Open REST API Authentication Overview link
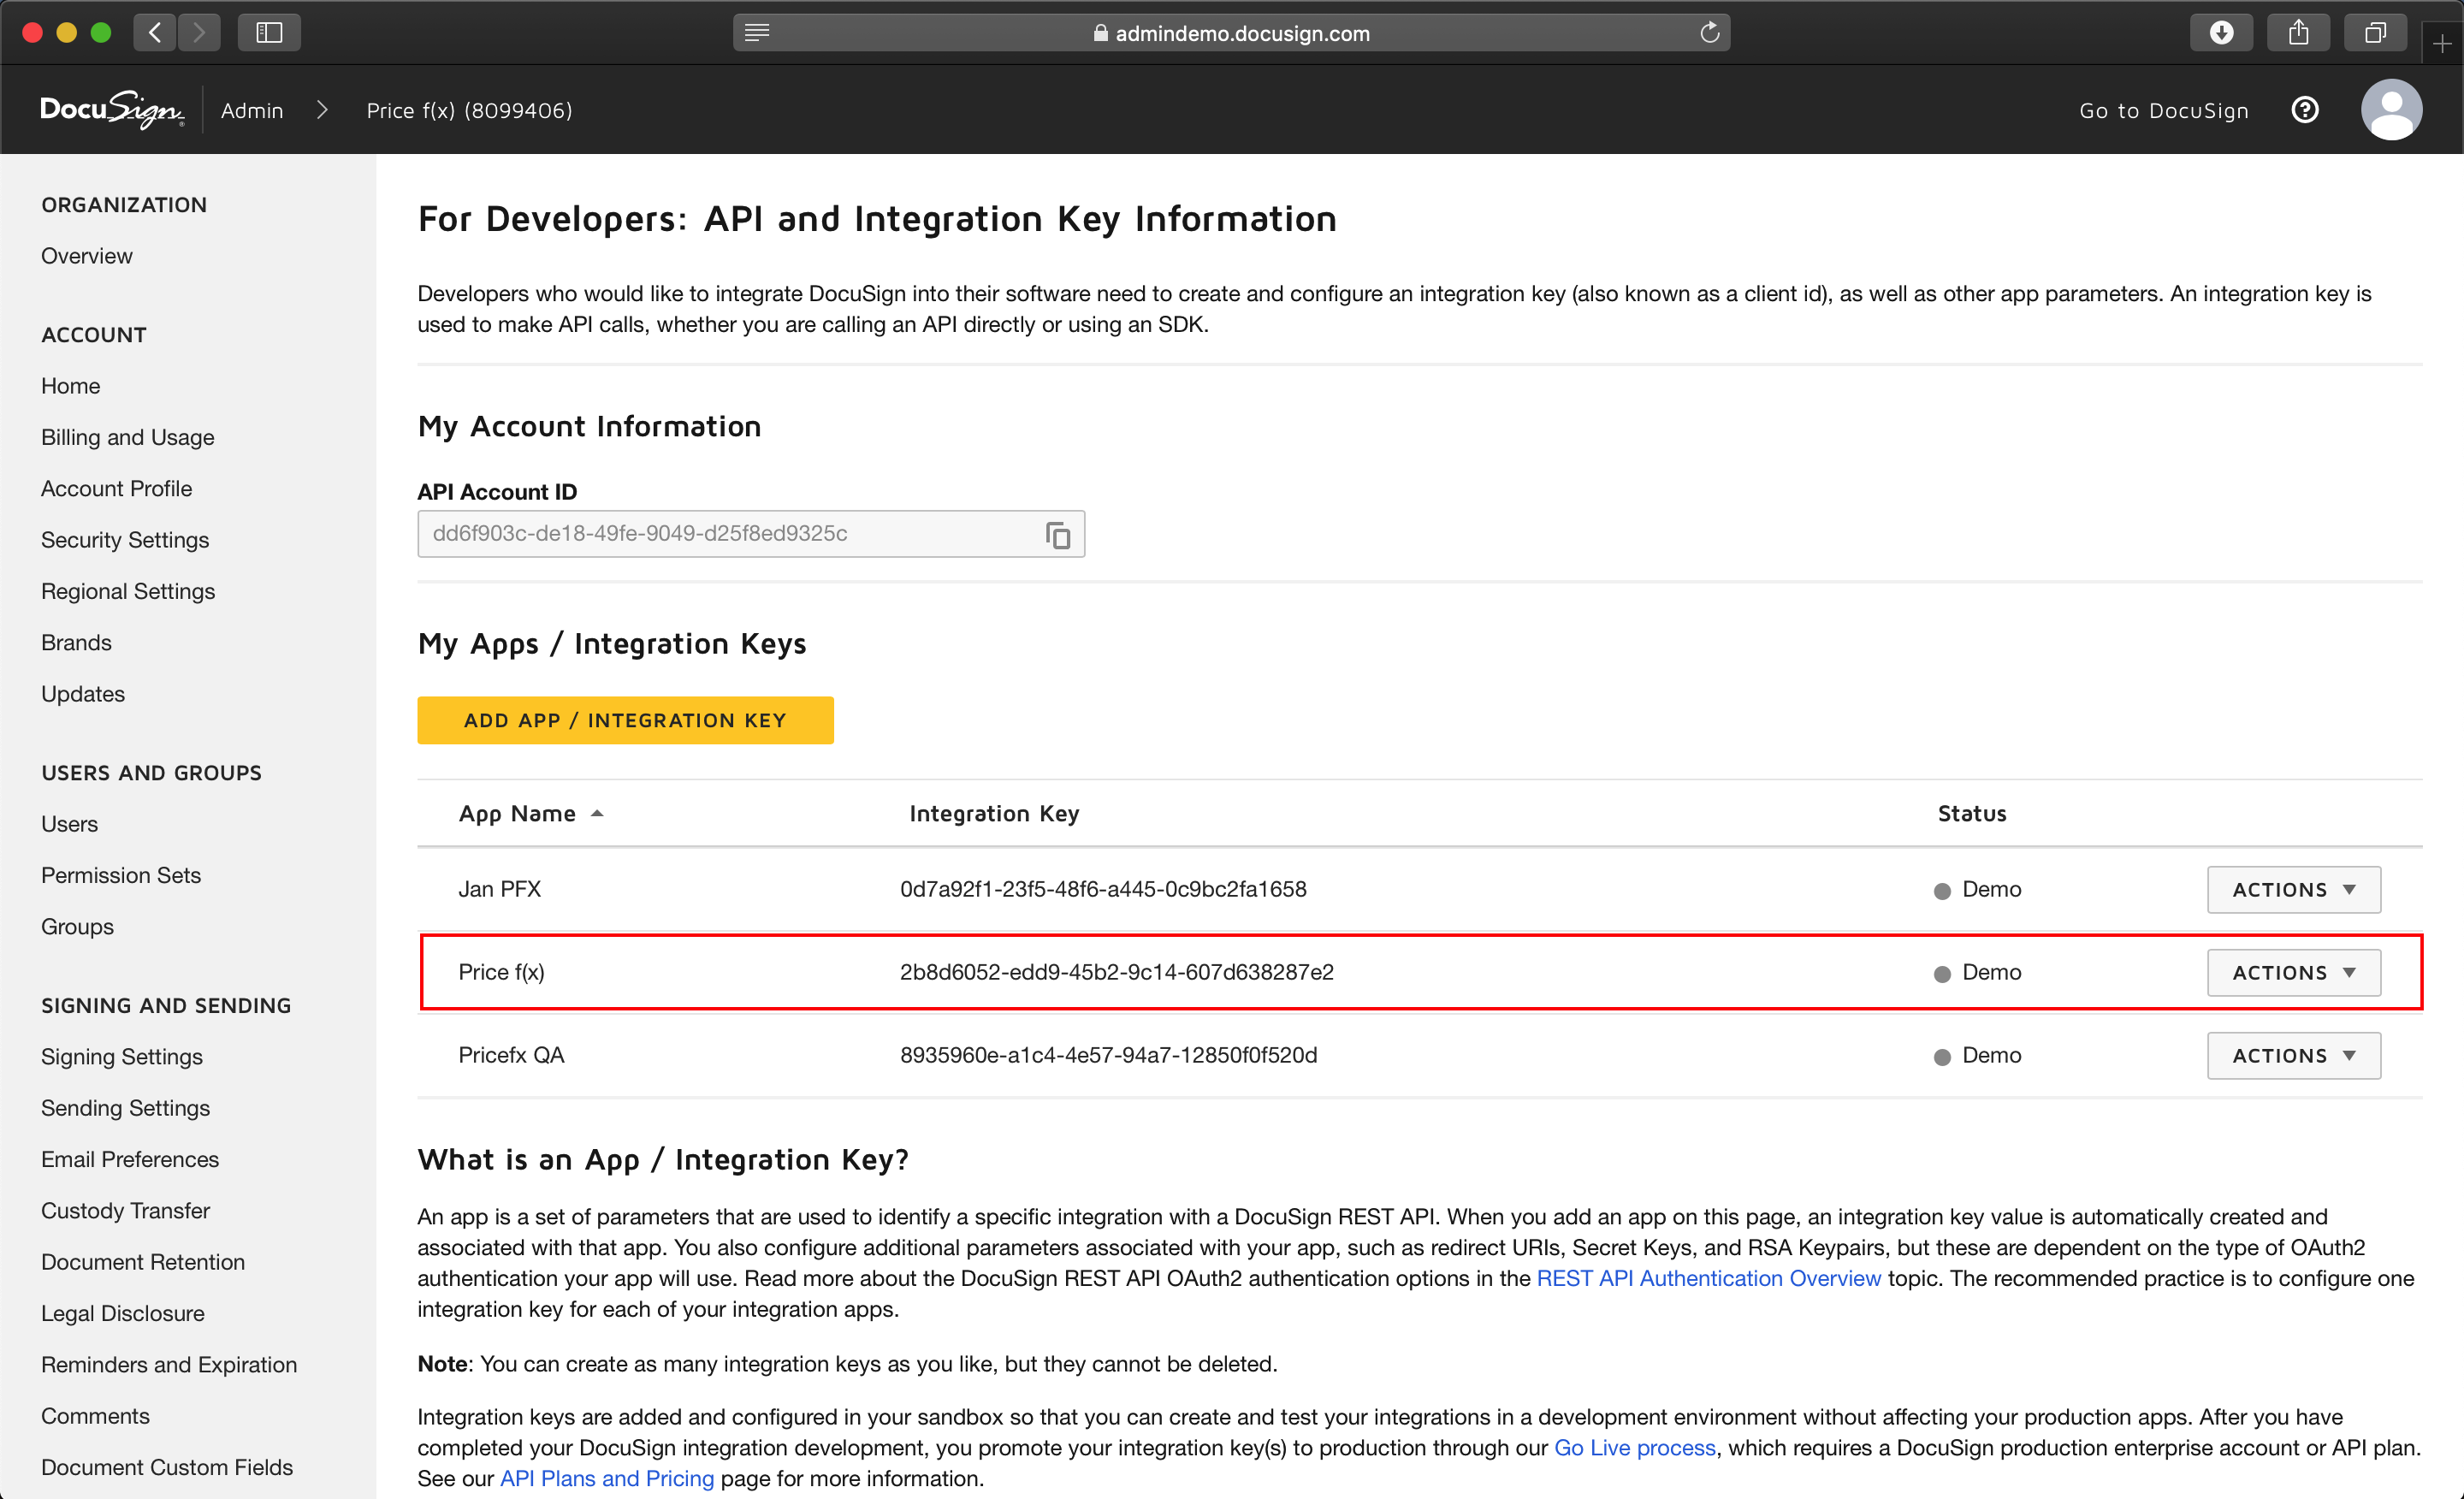Image resolution: width=2464 pixels, height=1499 pixels. coord(1708,1278)
